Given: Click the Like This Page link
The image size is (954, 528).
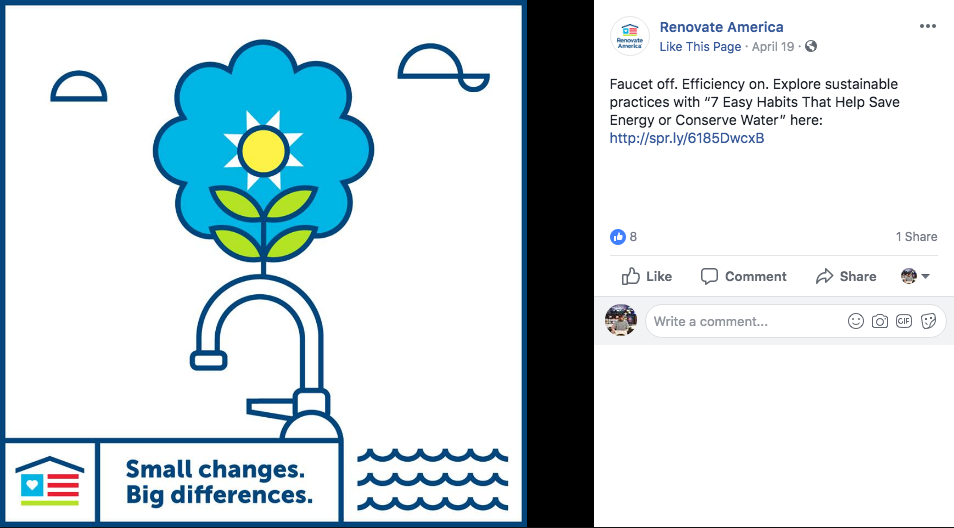Looking at the screenshot, I should (700, 46).
